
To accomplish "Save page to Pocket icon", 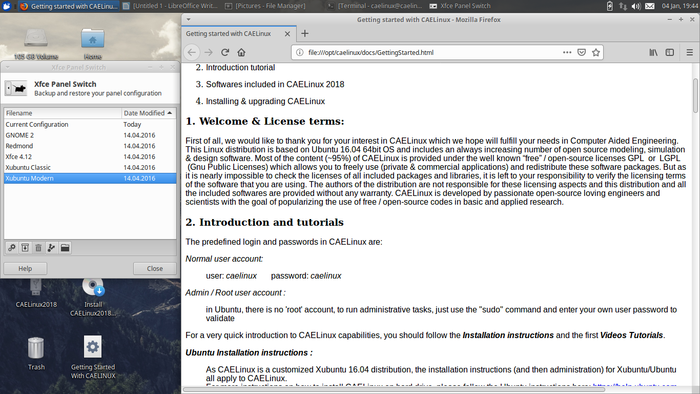I will tap(581, 52).
